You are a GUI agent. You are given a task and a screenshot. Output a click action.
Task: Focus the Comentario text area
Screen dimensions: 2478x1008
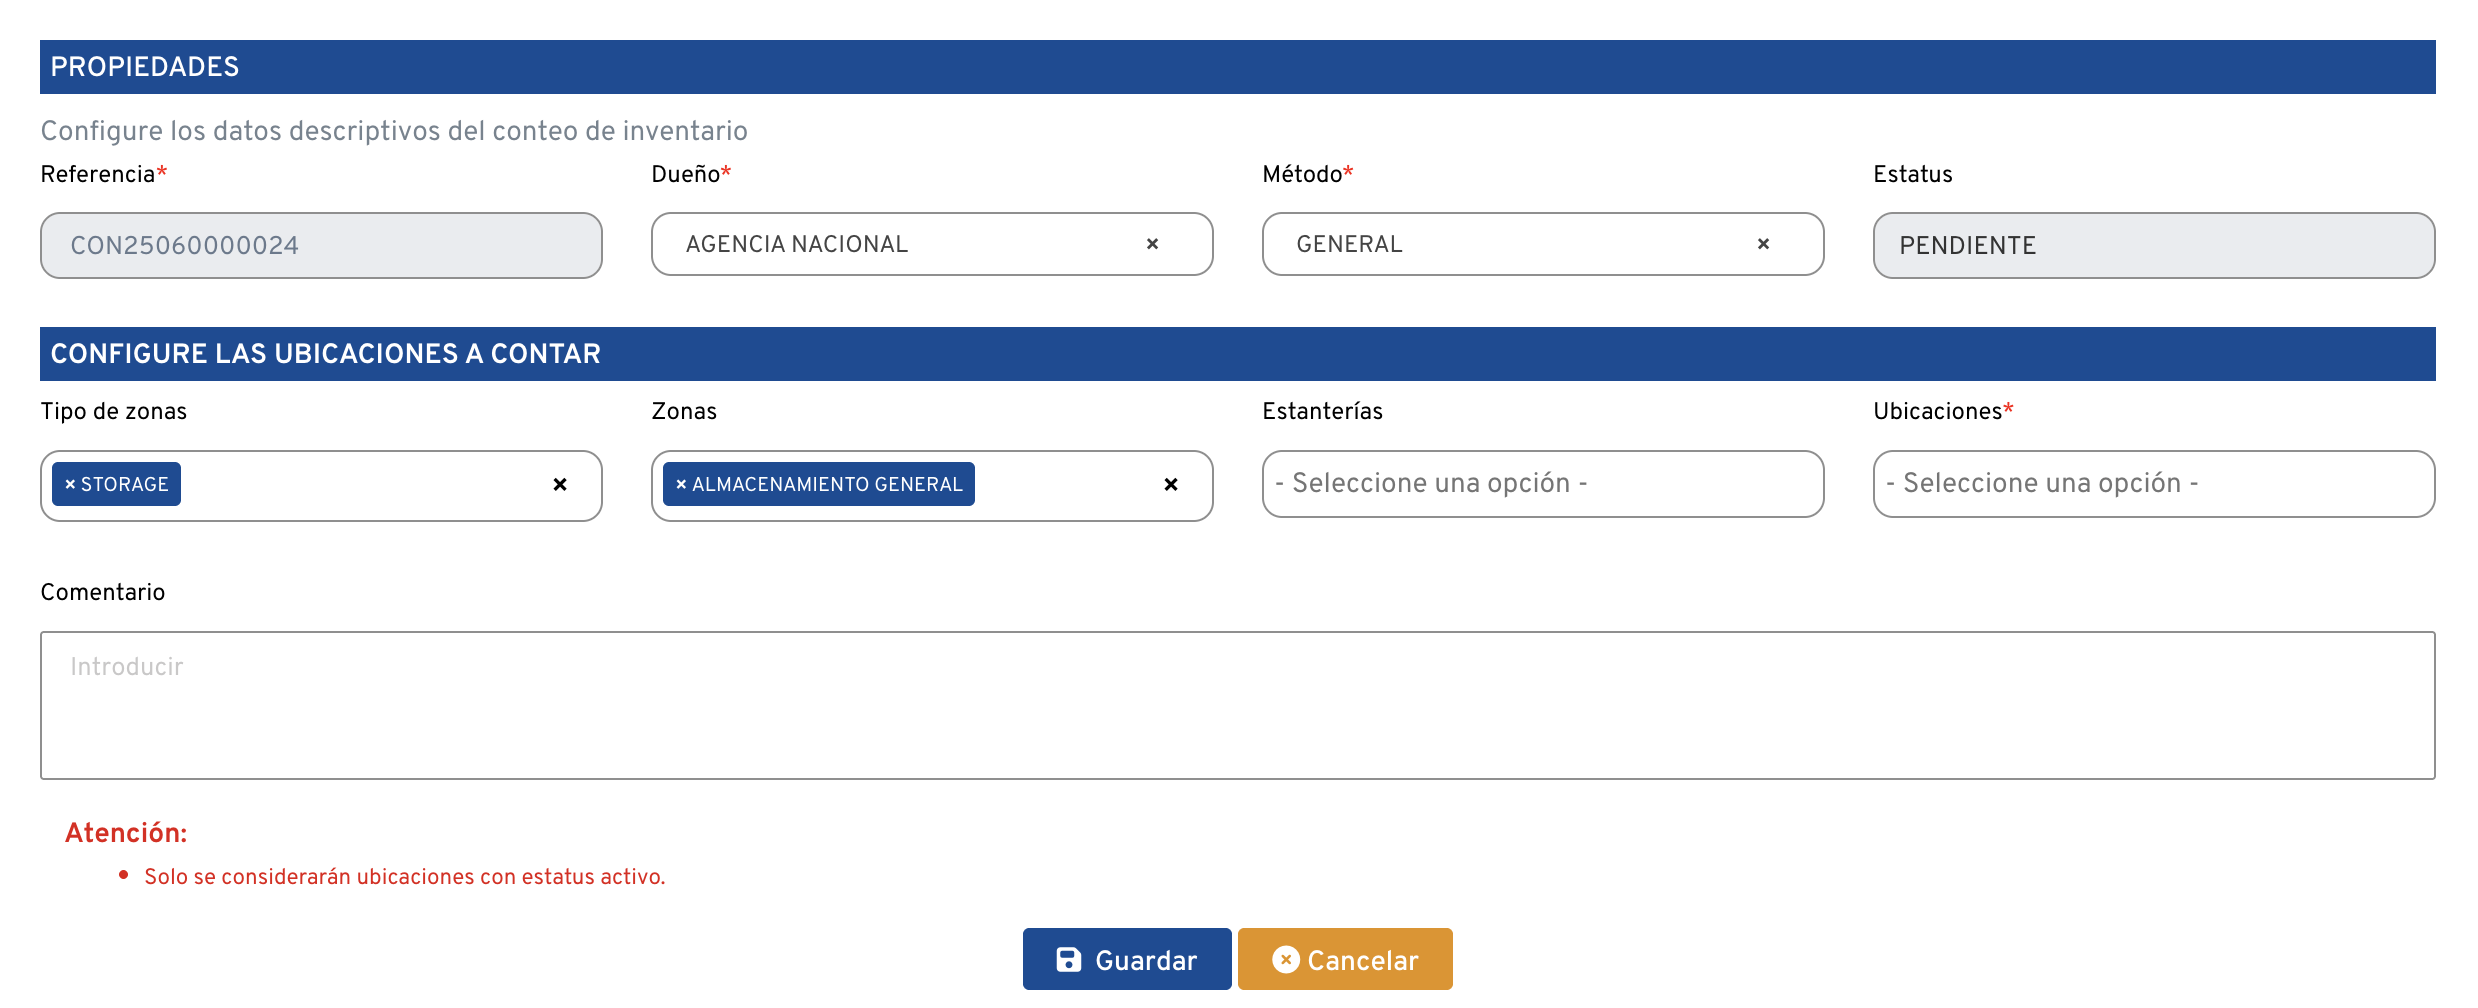point(1237,705)
